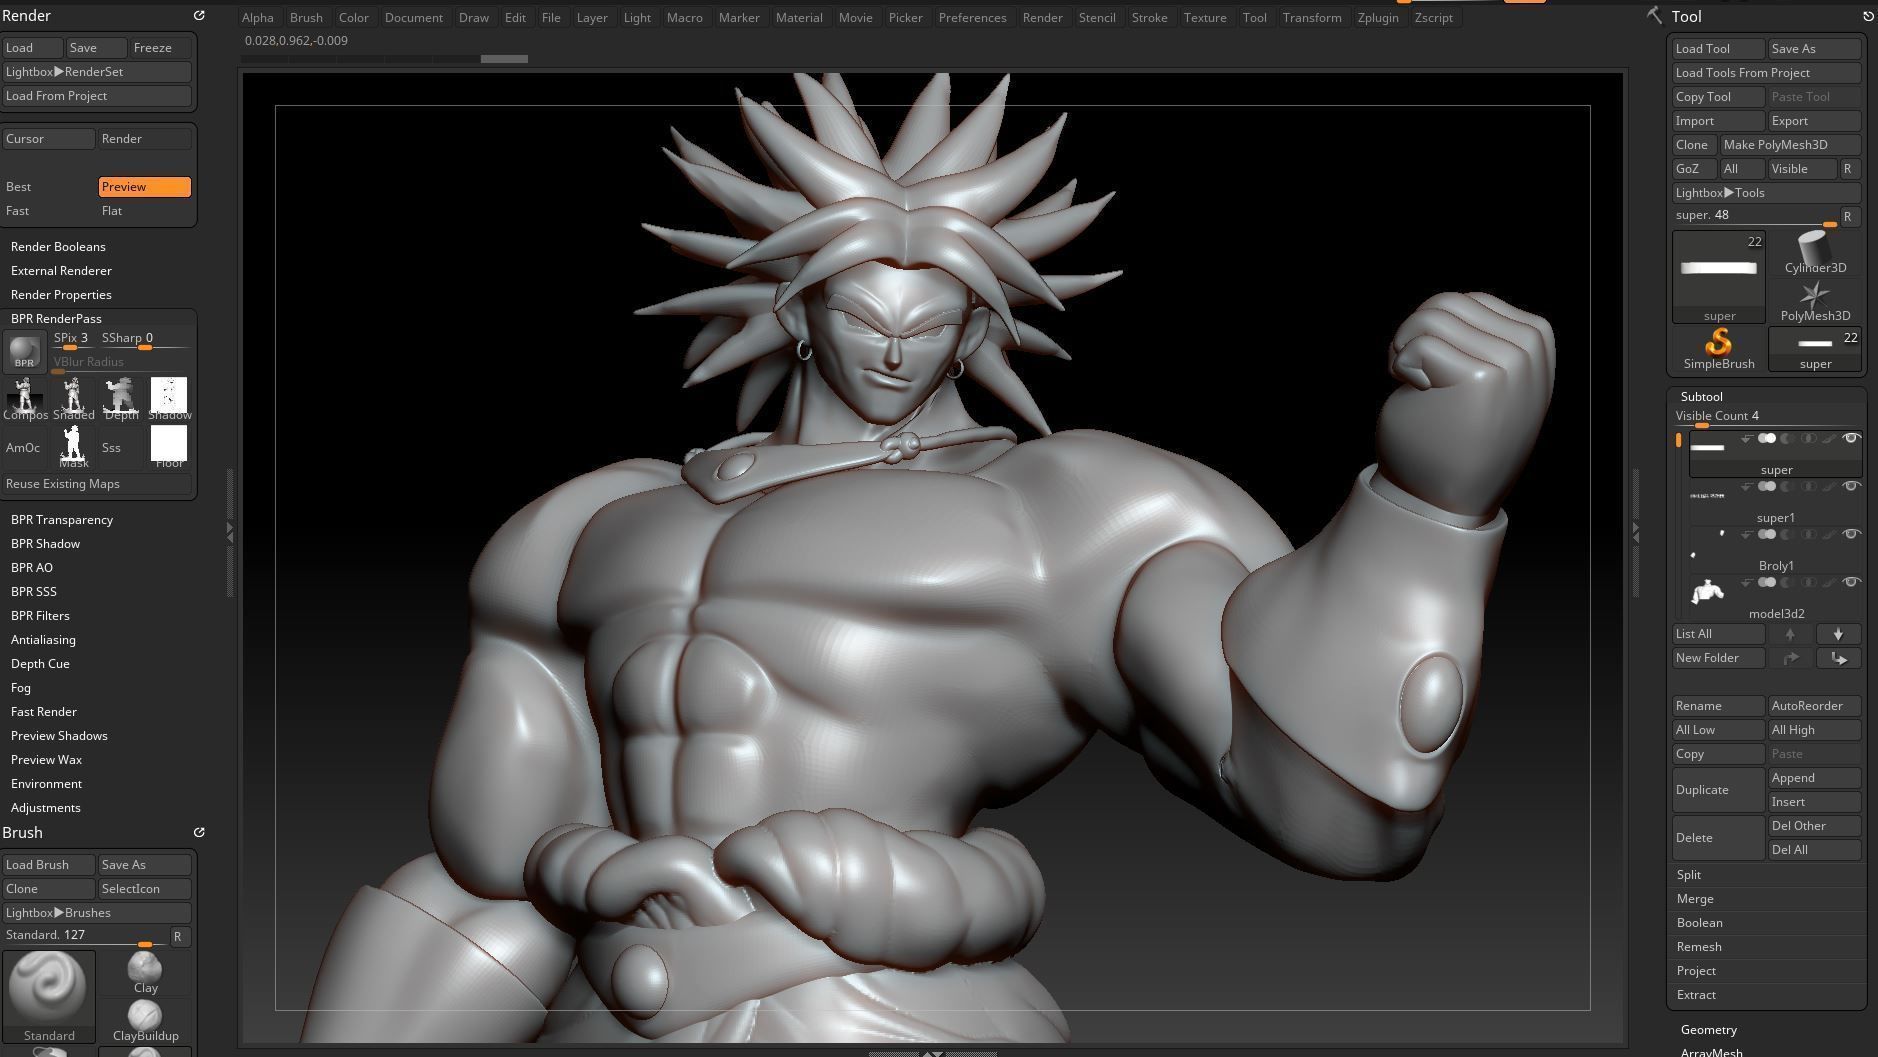Open the Composite render pass thumbnail
The image size is (1878, 1057).
24,398
